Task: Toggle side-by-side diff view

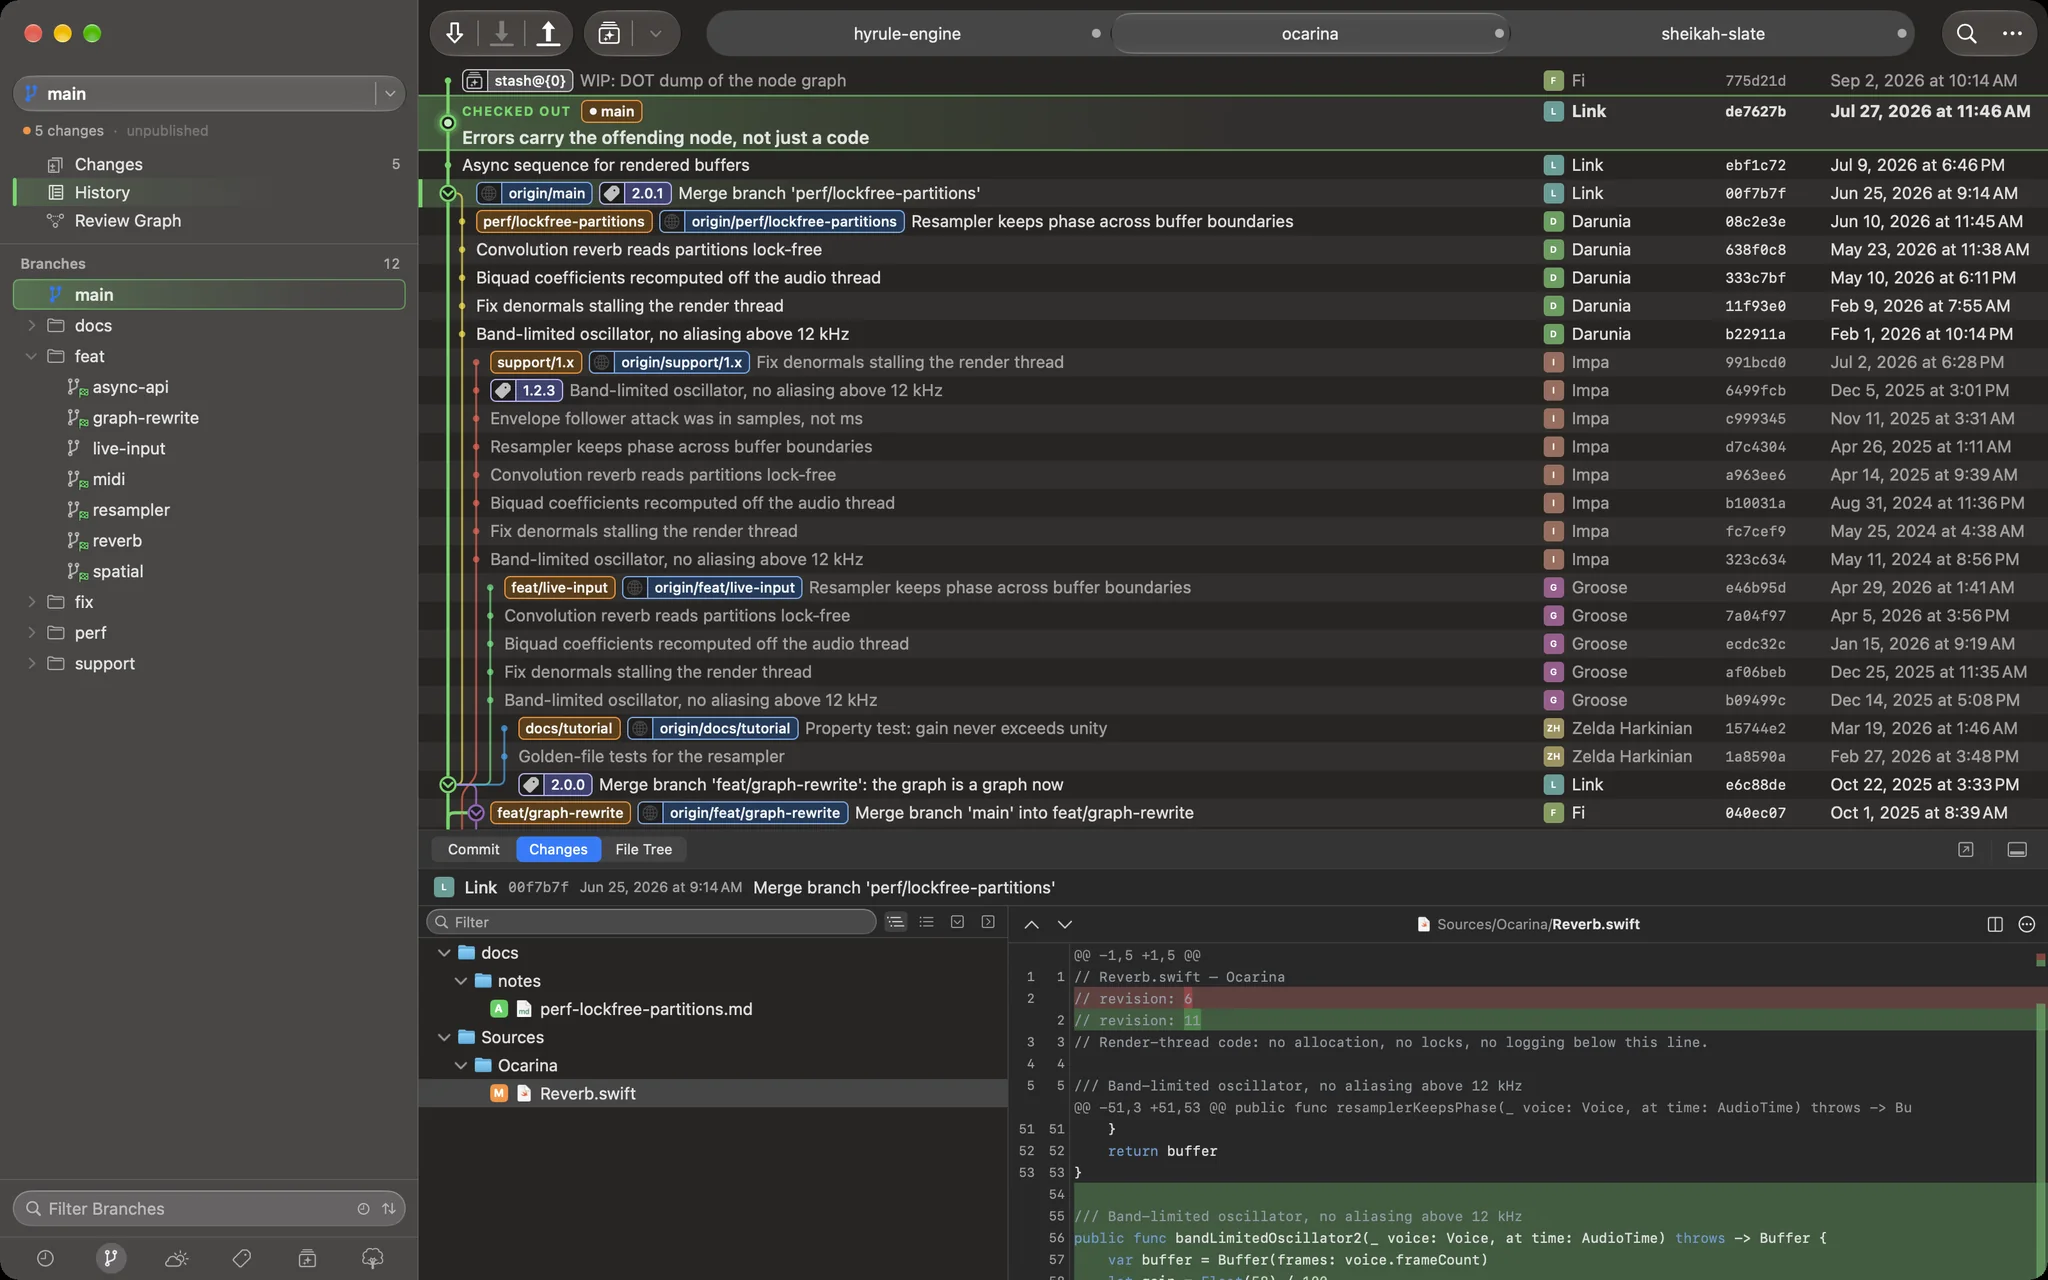Action: click(1995, 925)
